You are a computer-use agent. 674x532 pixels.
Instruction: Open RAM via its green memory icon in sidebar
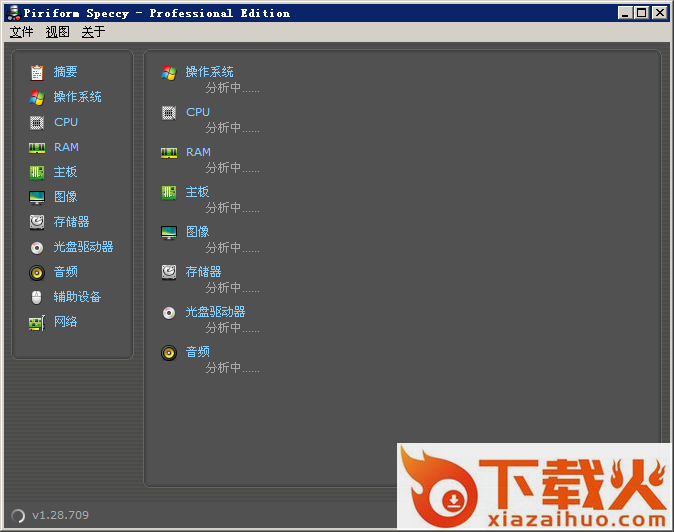click(37, 147)
